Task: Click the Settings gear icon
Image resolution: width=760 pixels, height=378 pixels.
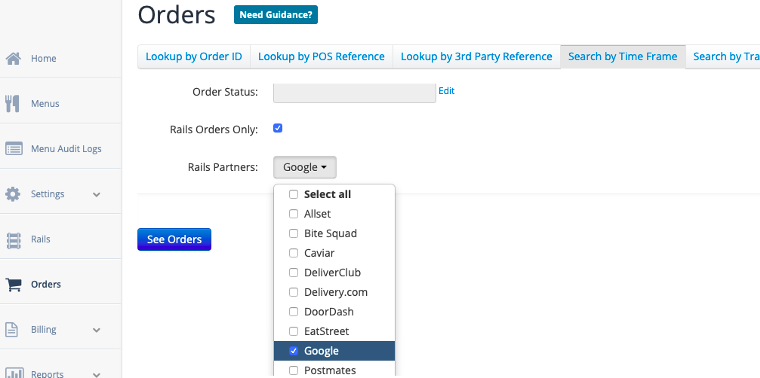Action: point(13,194)
